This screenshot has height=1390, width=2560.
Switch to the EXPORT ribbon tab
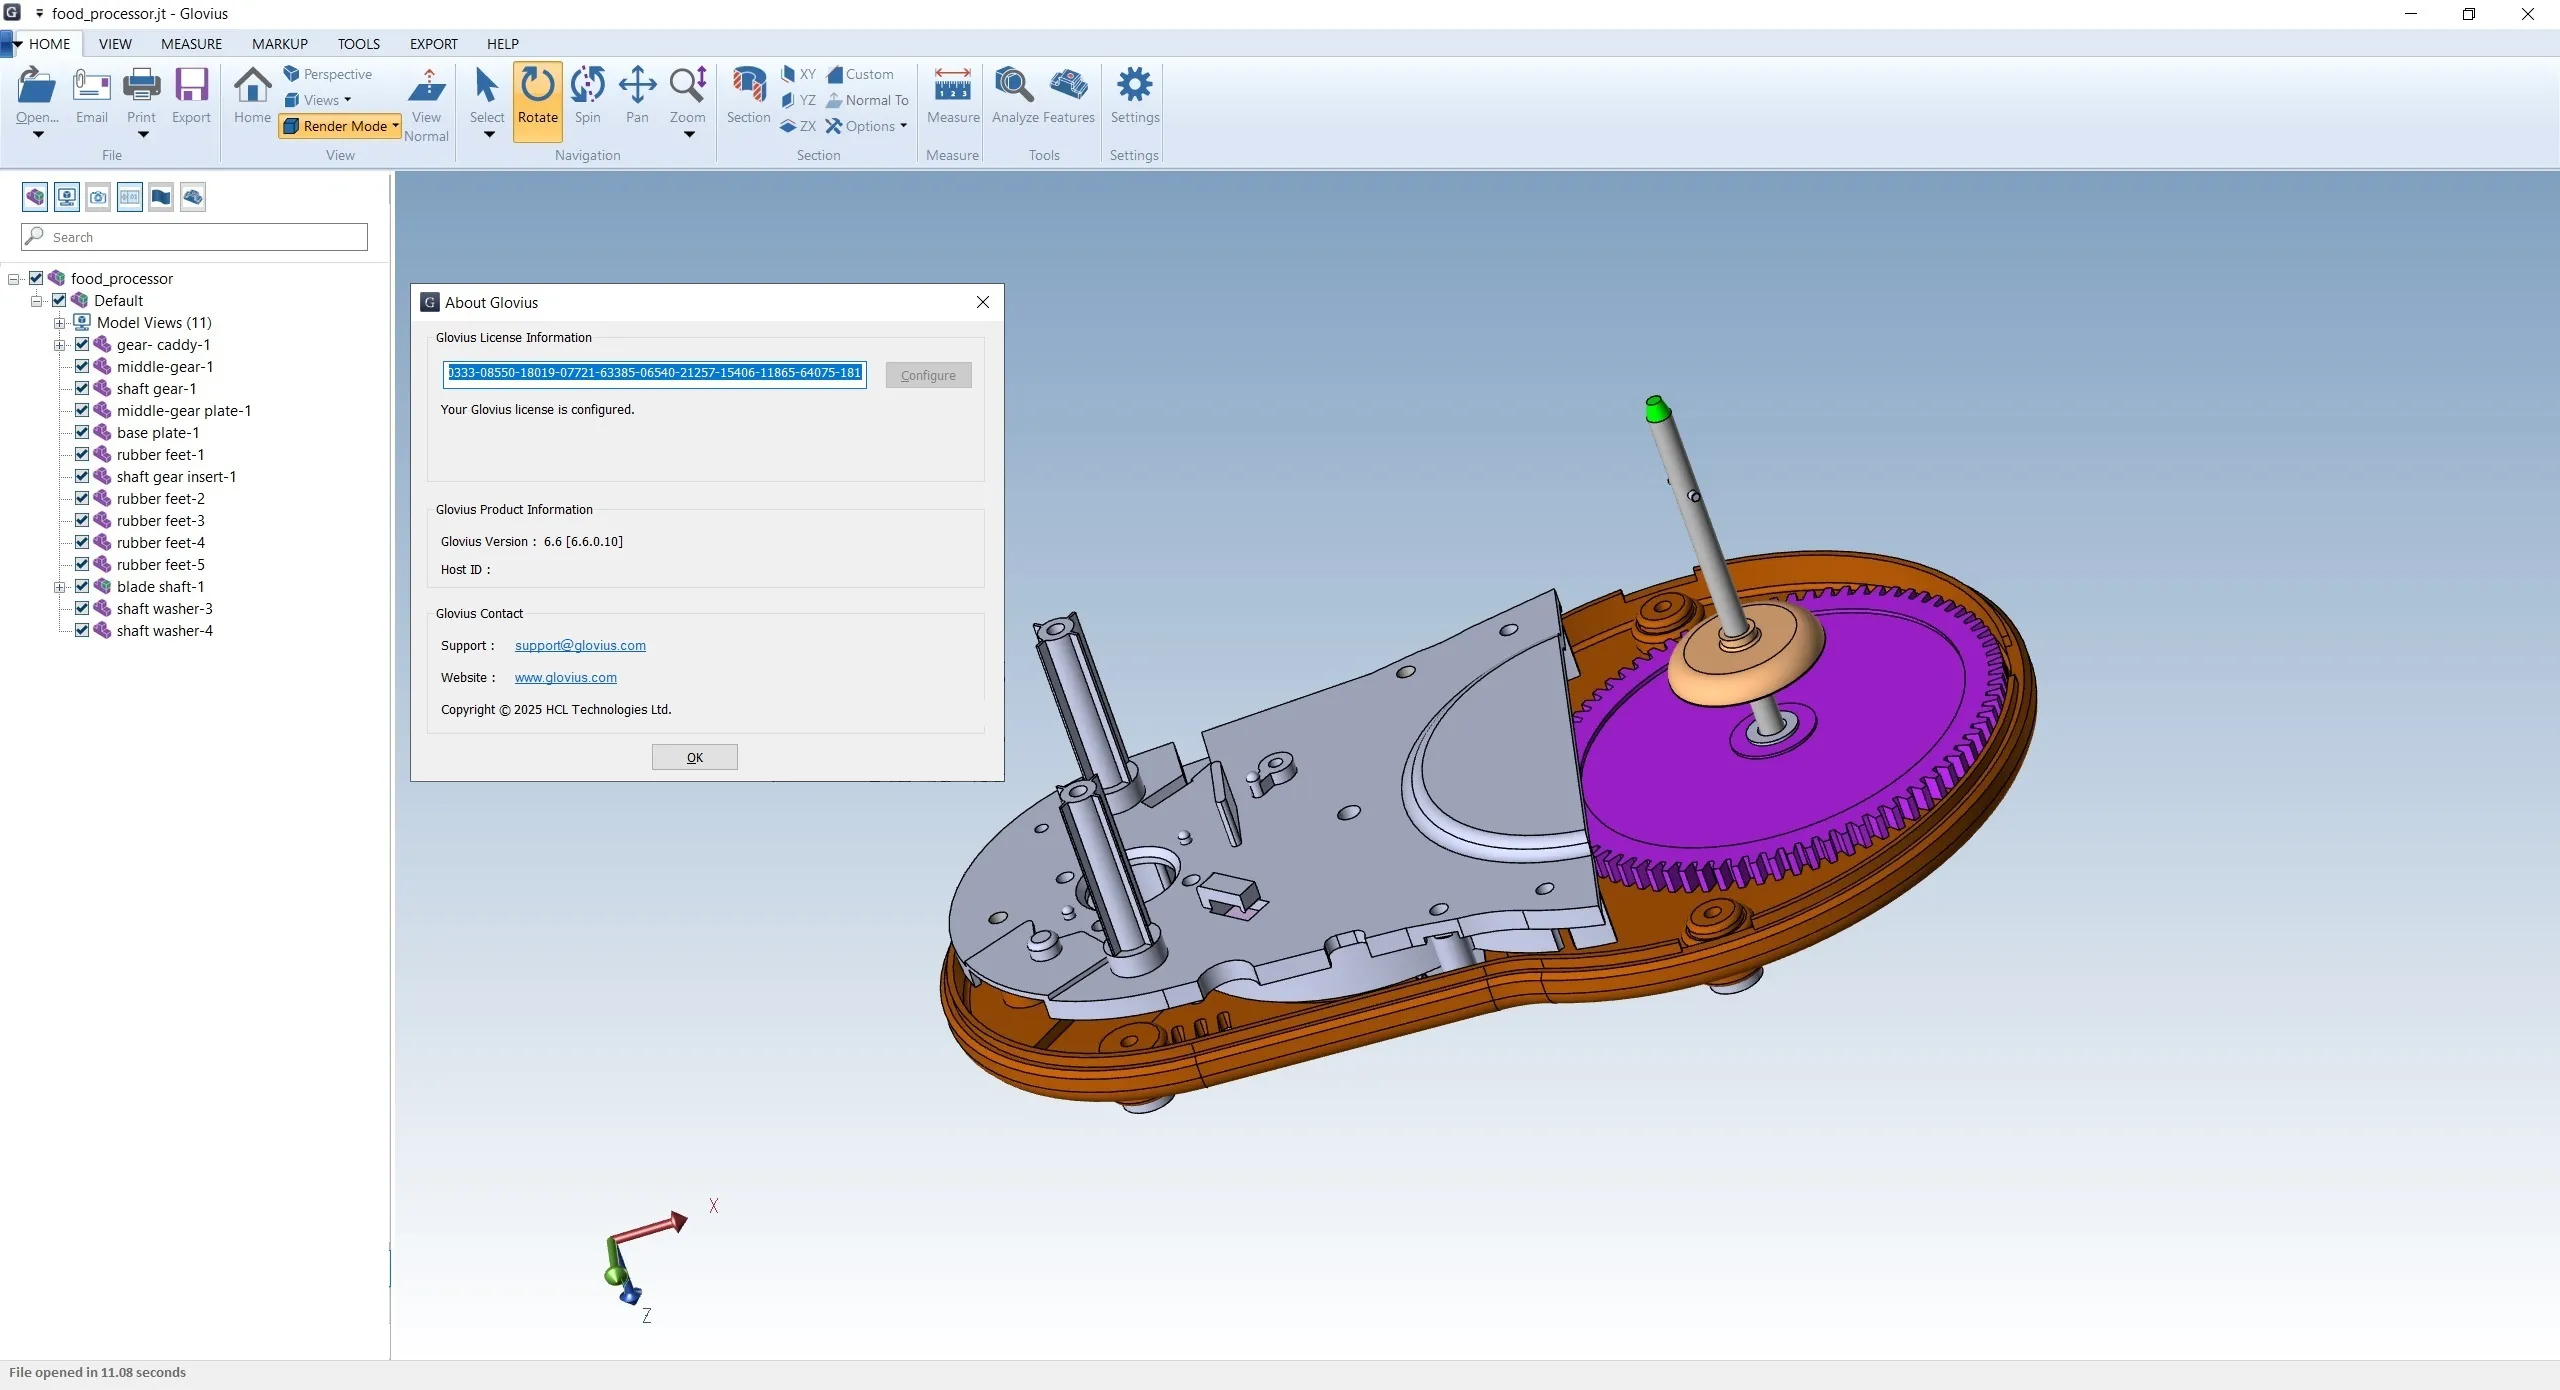[433, 44]
